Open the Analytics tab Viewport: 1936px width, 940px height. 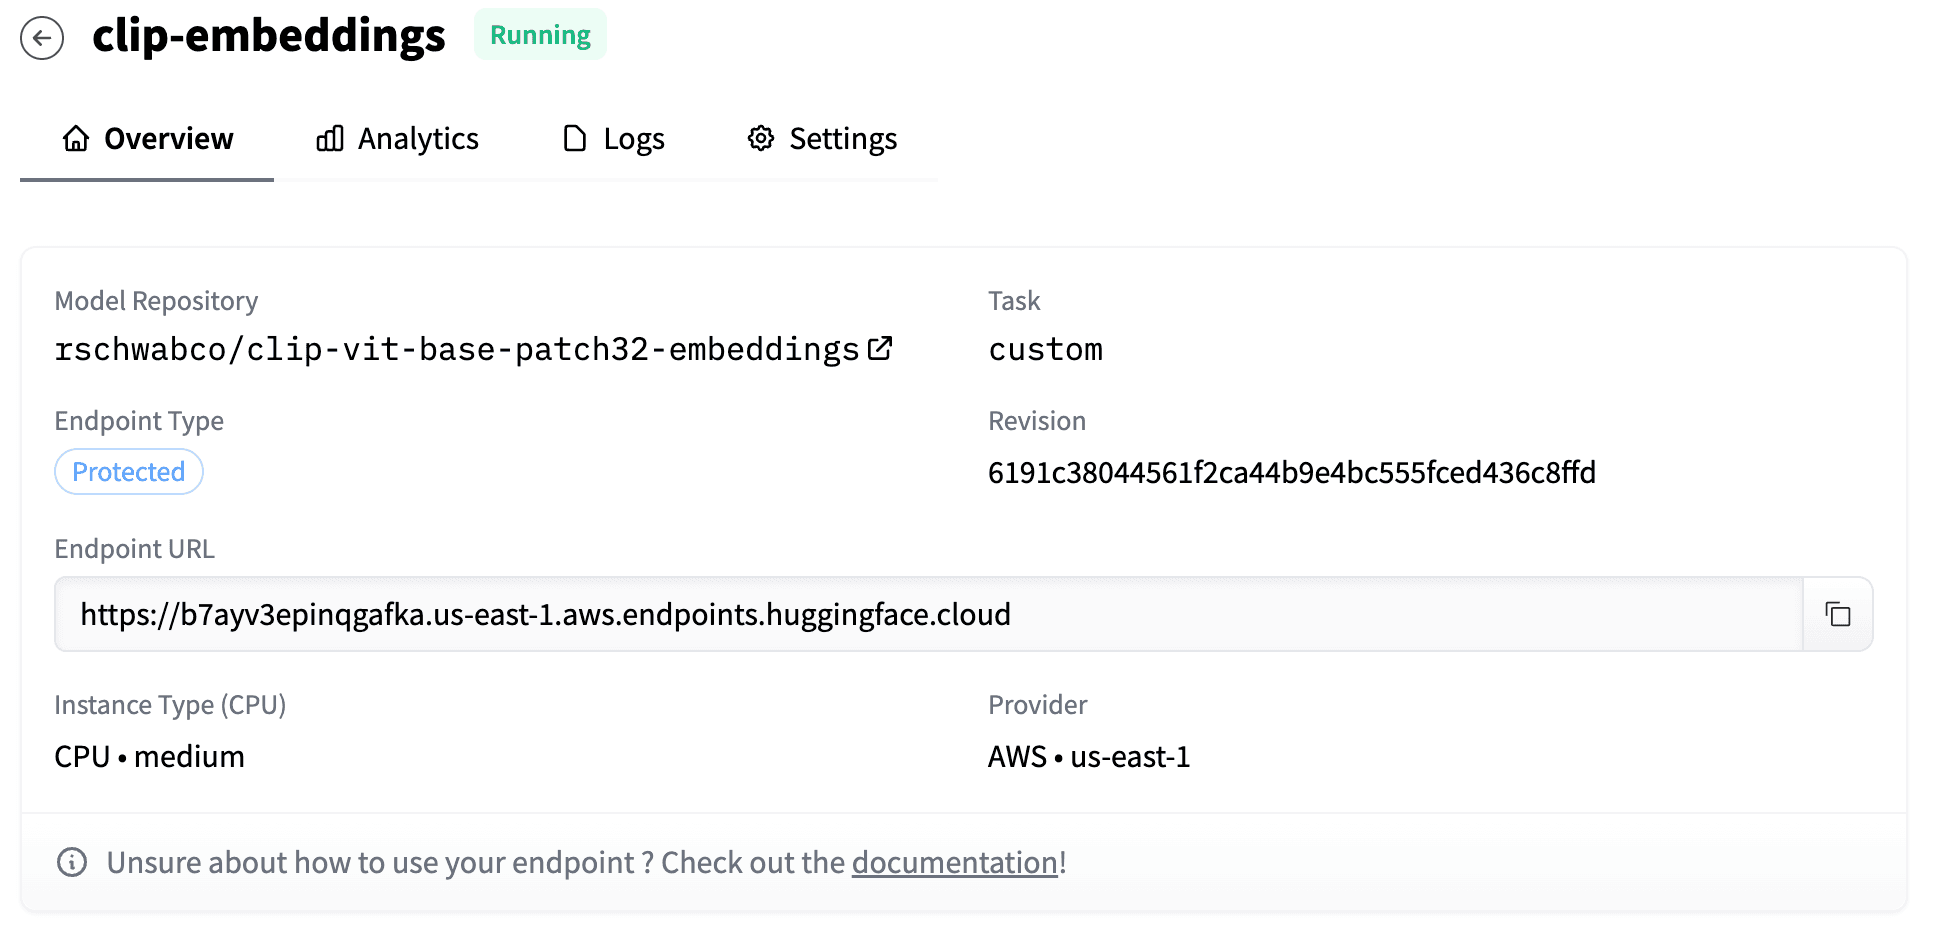418,138
